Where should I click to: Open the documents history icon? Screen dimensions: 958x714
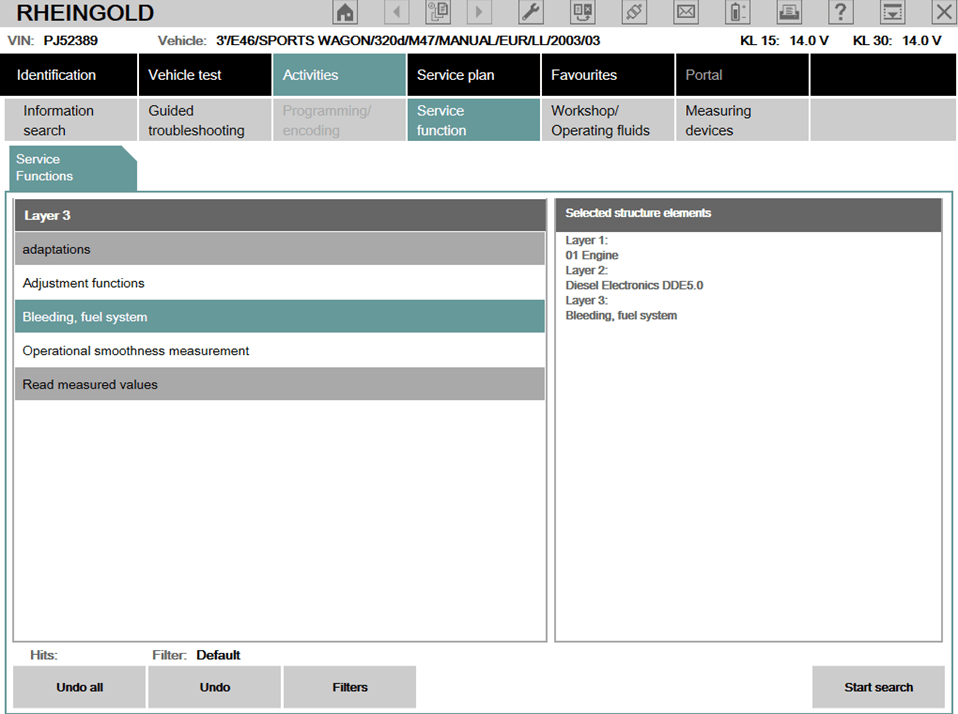(x=438, y=12)
